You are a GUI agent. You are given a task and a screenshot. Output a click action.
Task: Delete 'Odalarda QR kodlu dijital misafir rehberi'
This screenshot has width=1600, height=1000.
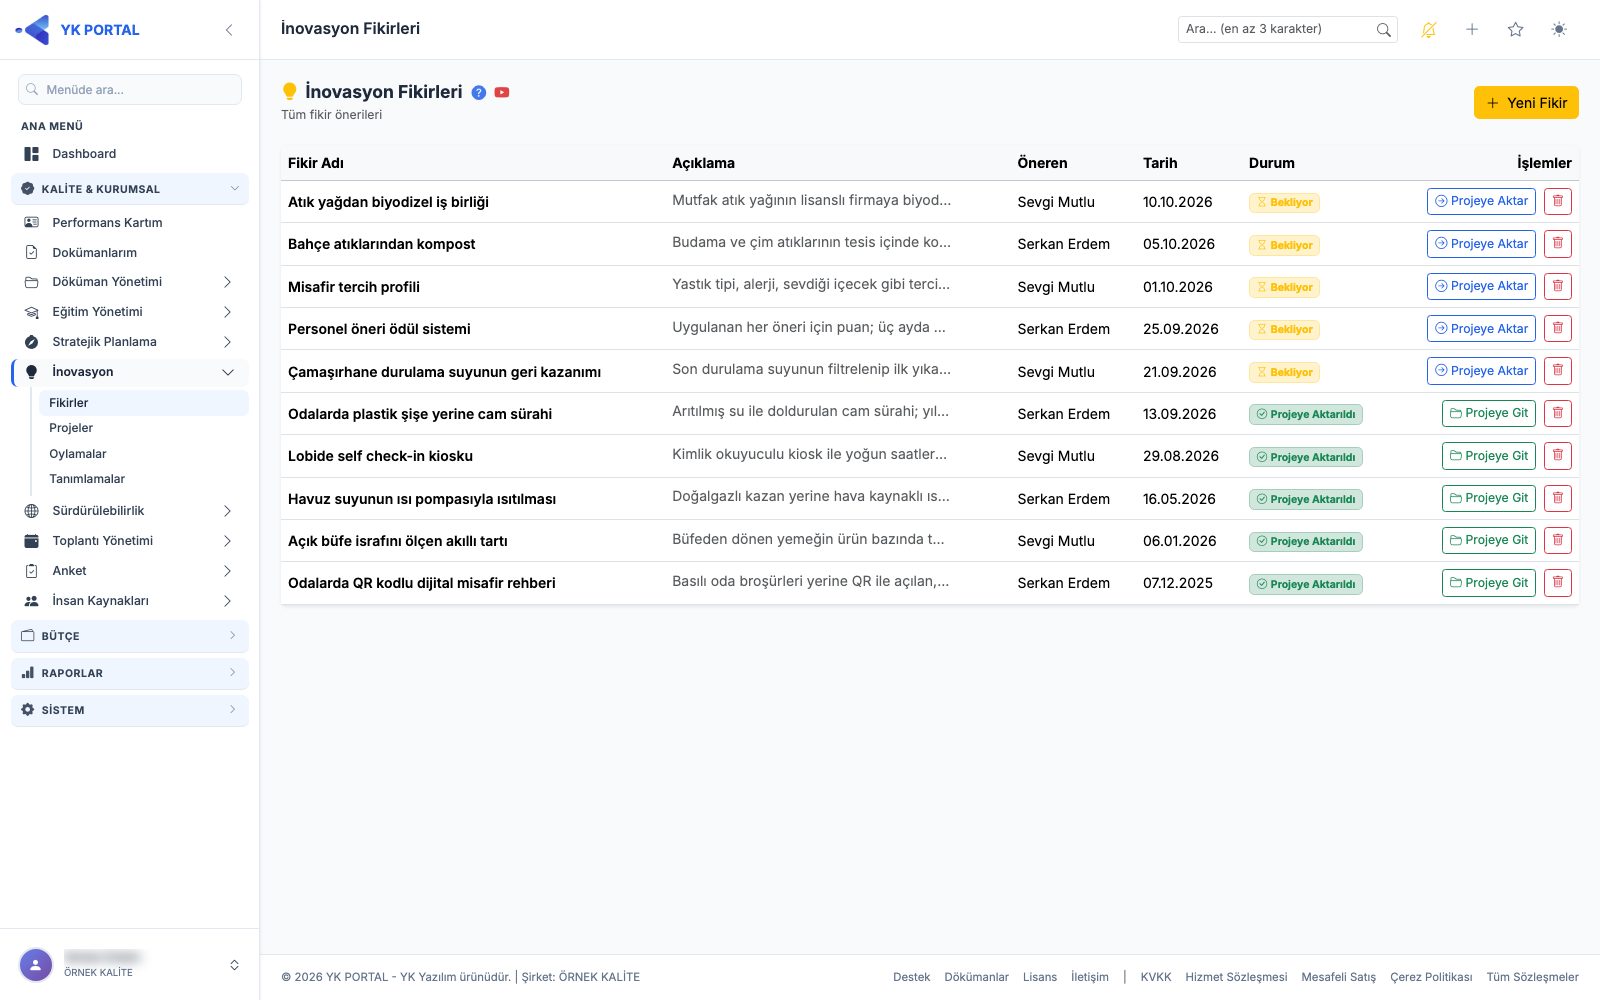[1558, 583]
